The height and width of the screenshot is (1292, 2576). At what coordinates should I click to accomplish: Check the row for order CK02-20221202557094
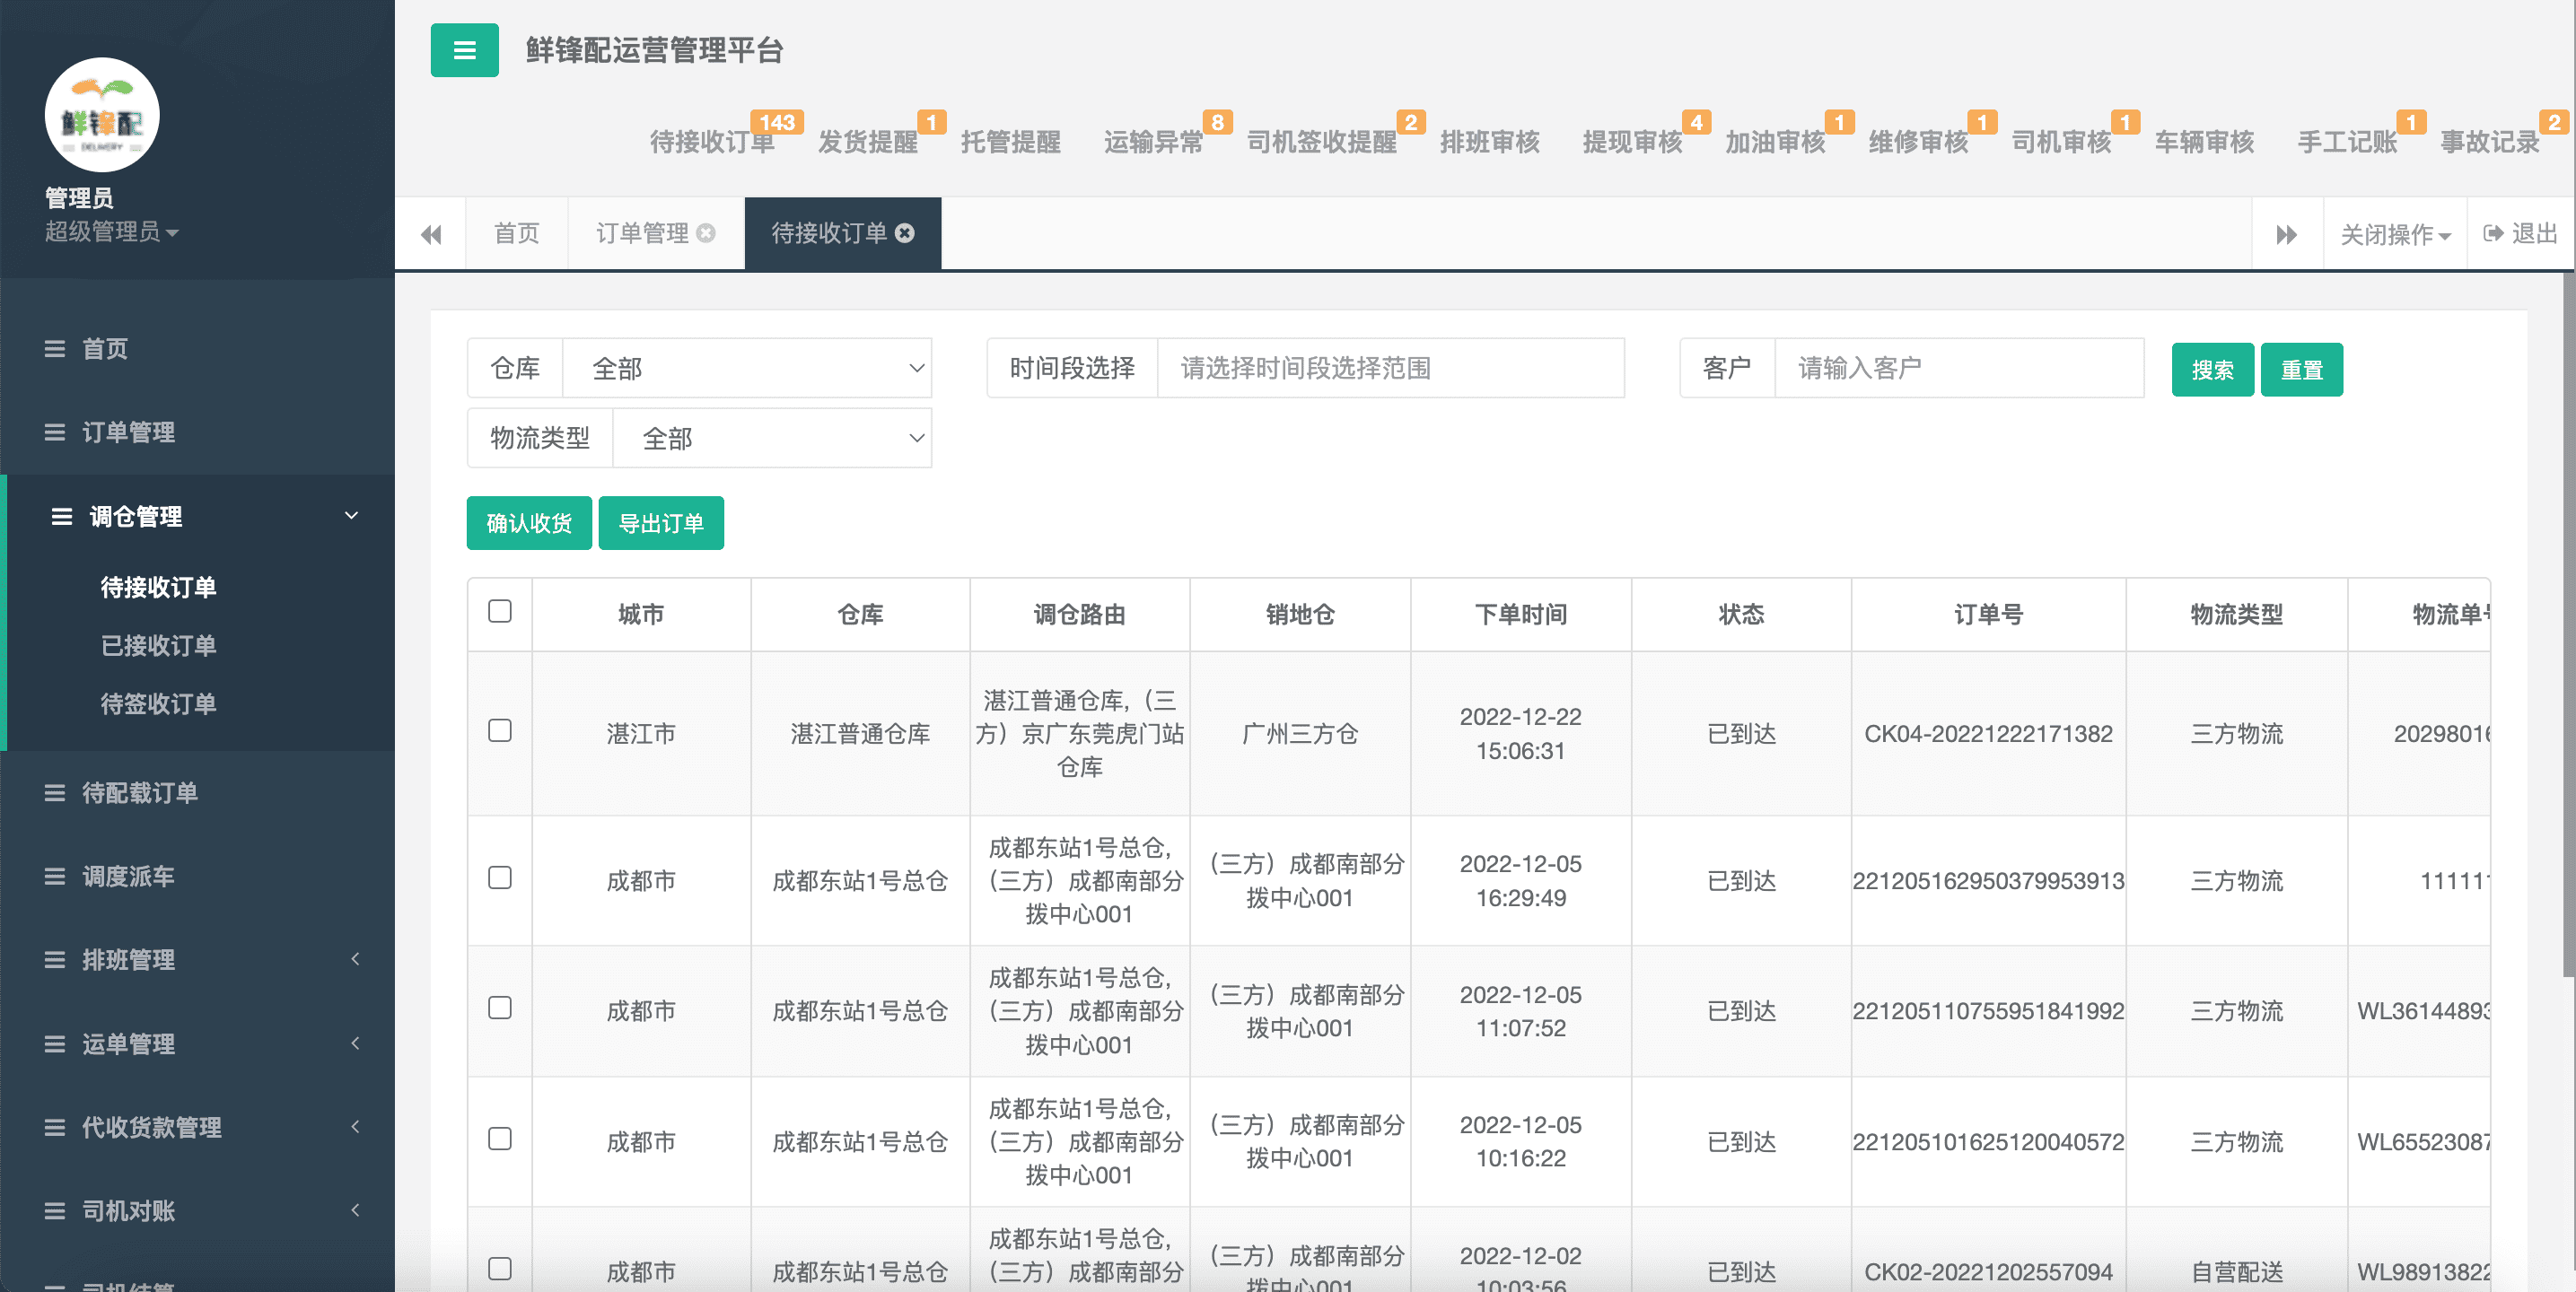click(x=500, y=1269)
